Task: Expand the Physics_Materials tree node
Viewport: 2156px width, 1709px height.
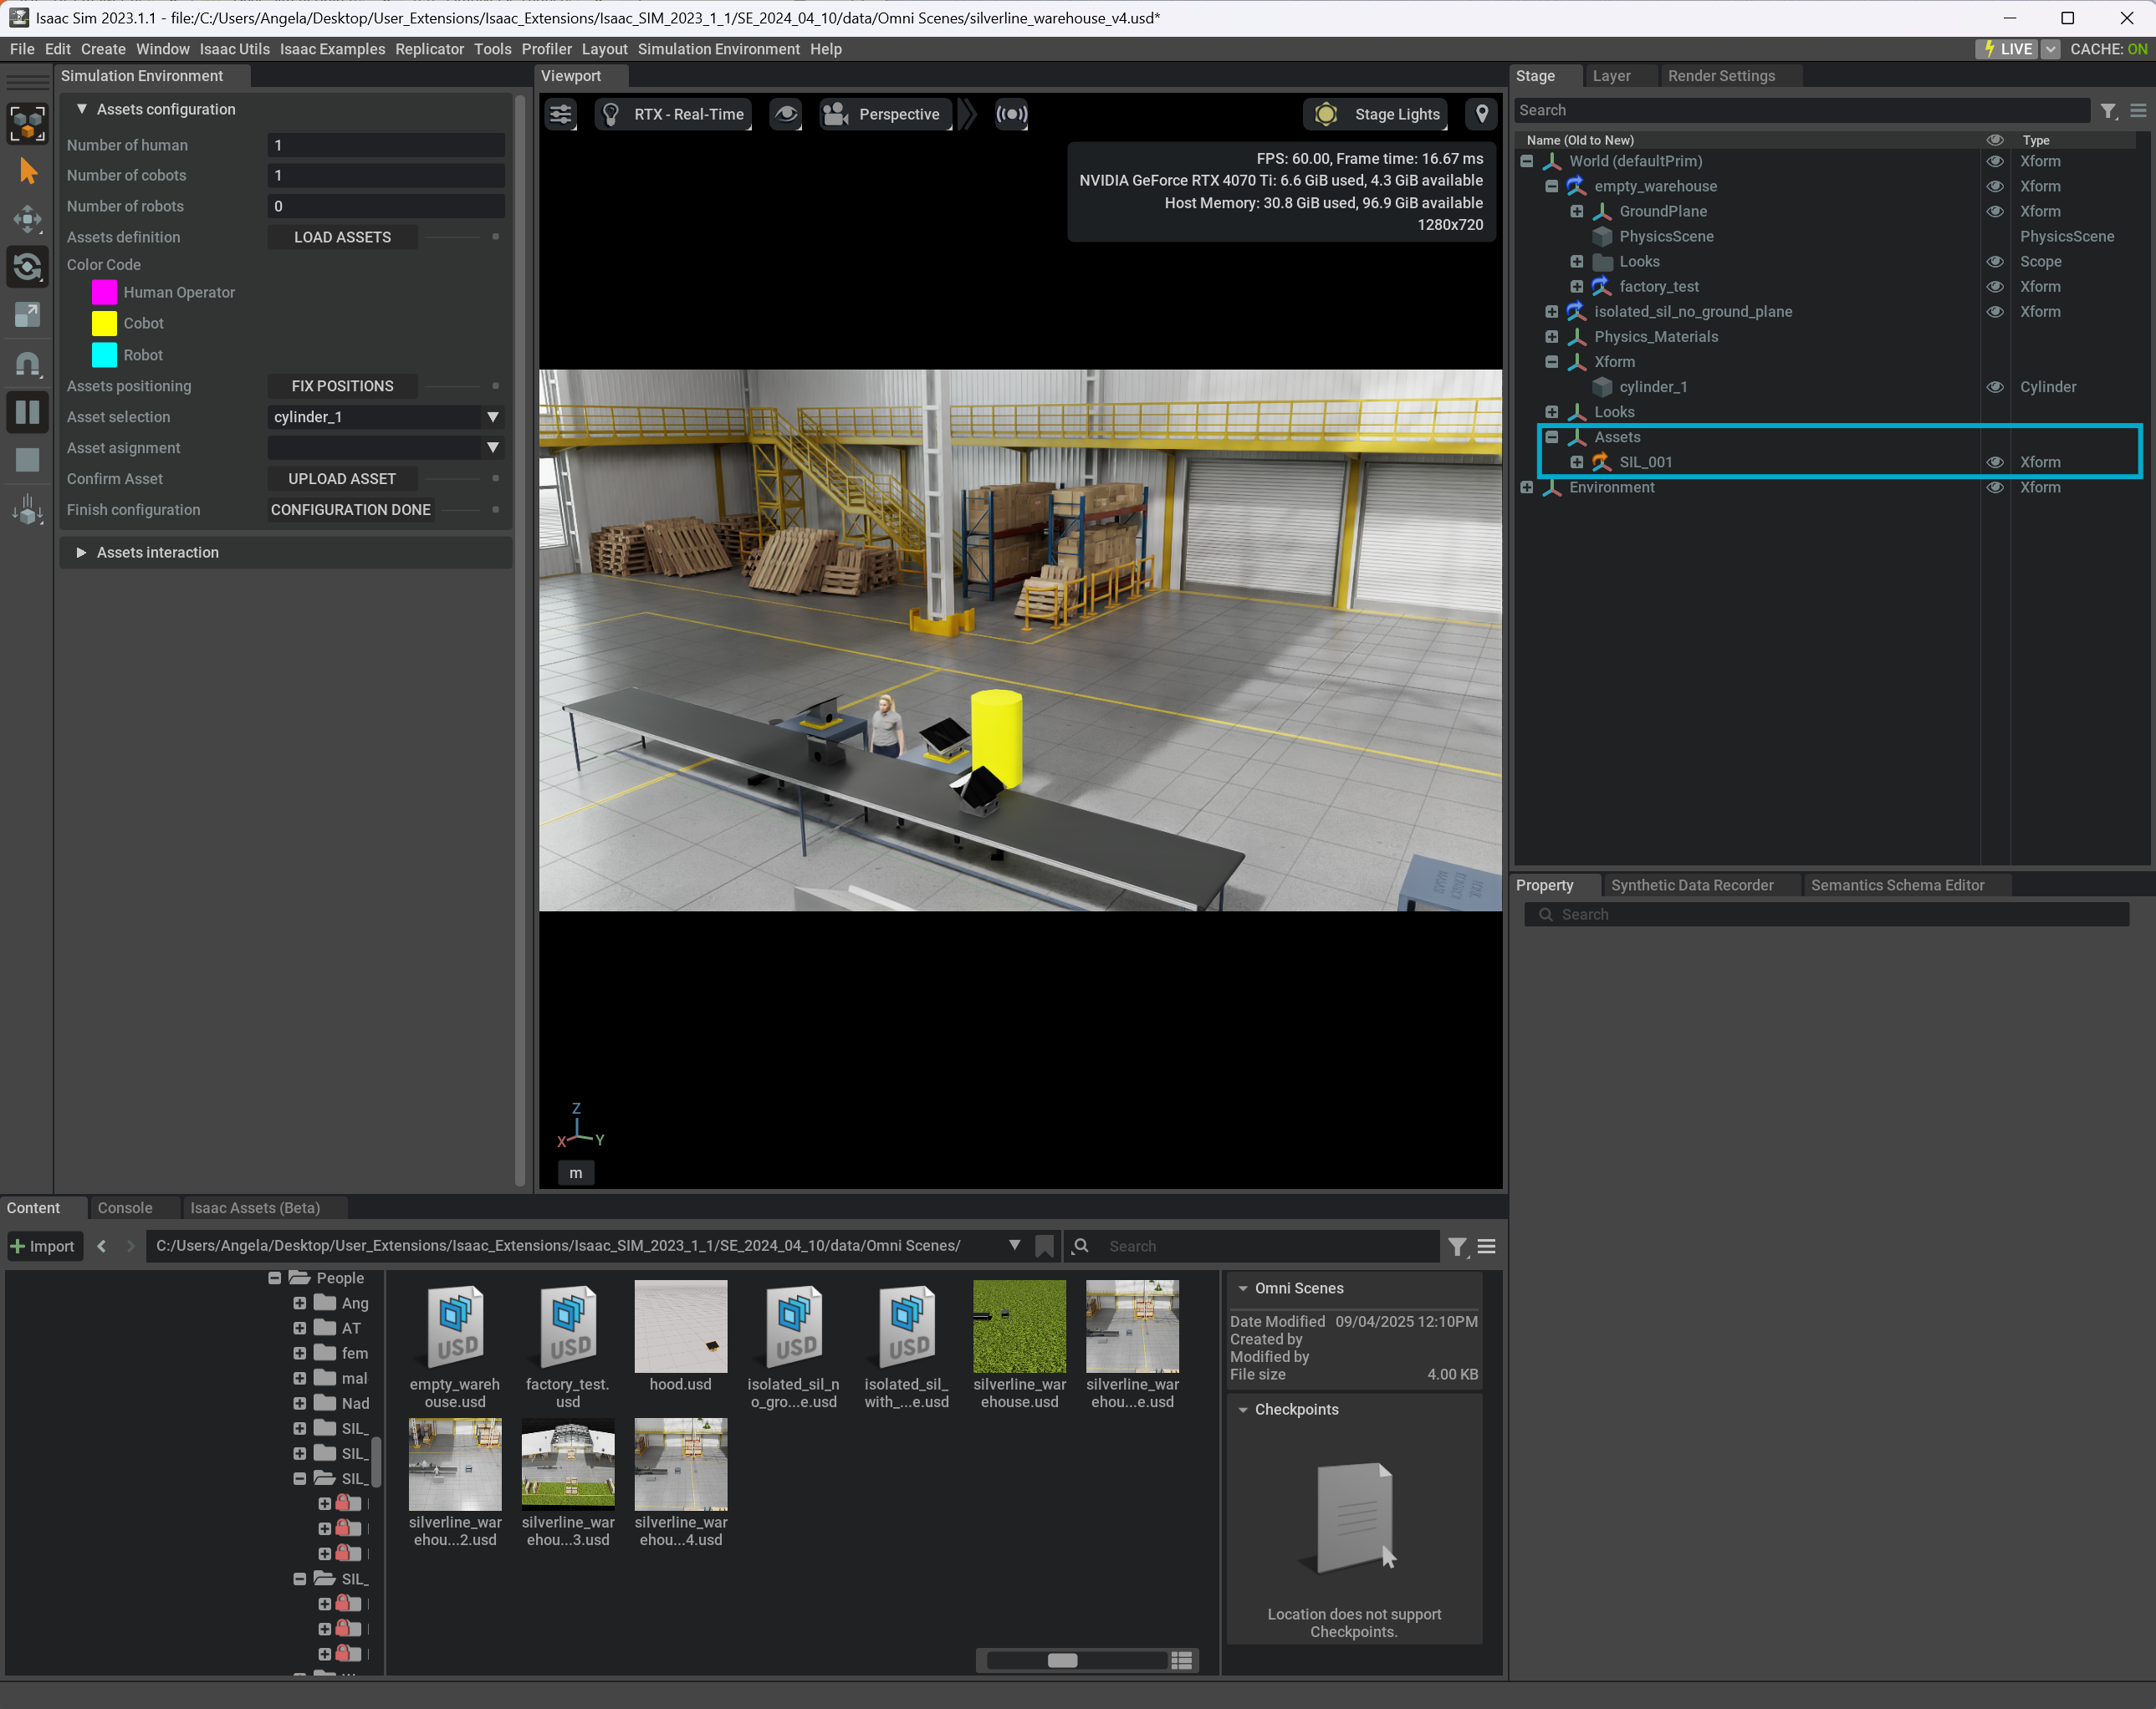Action: coord(1551,337)
